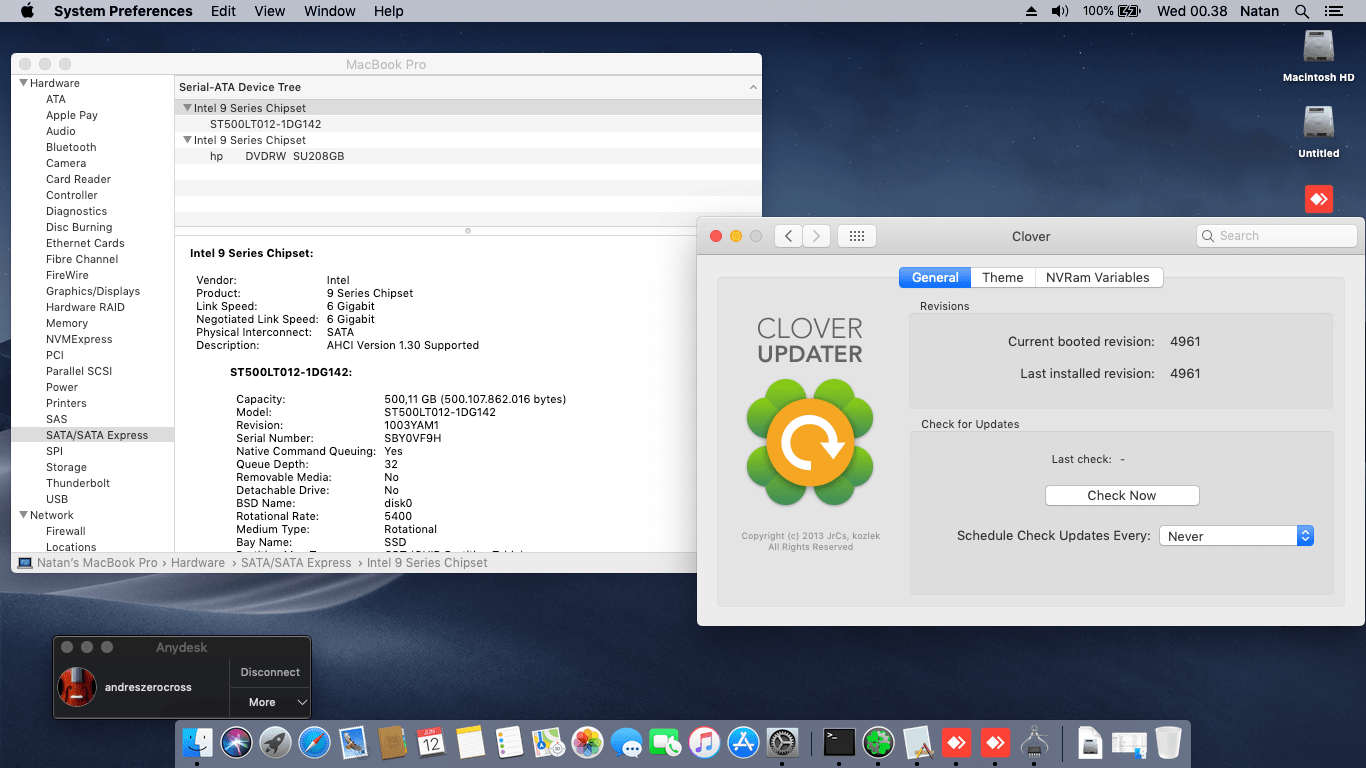
Task: Open the Help menu
Action: pyautogui.click(x=389, y=11)
